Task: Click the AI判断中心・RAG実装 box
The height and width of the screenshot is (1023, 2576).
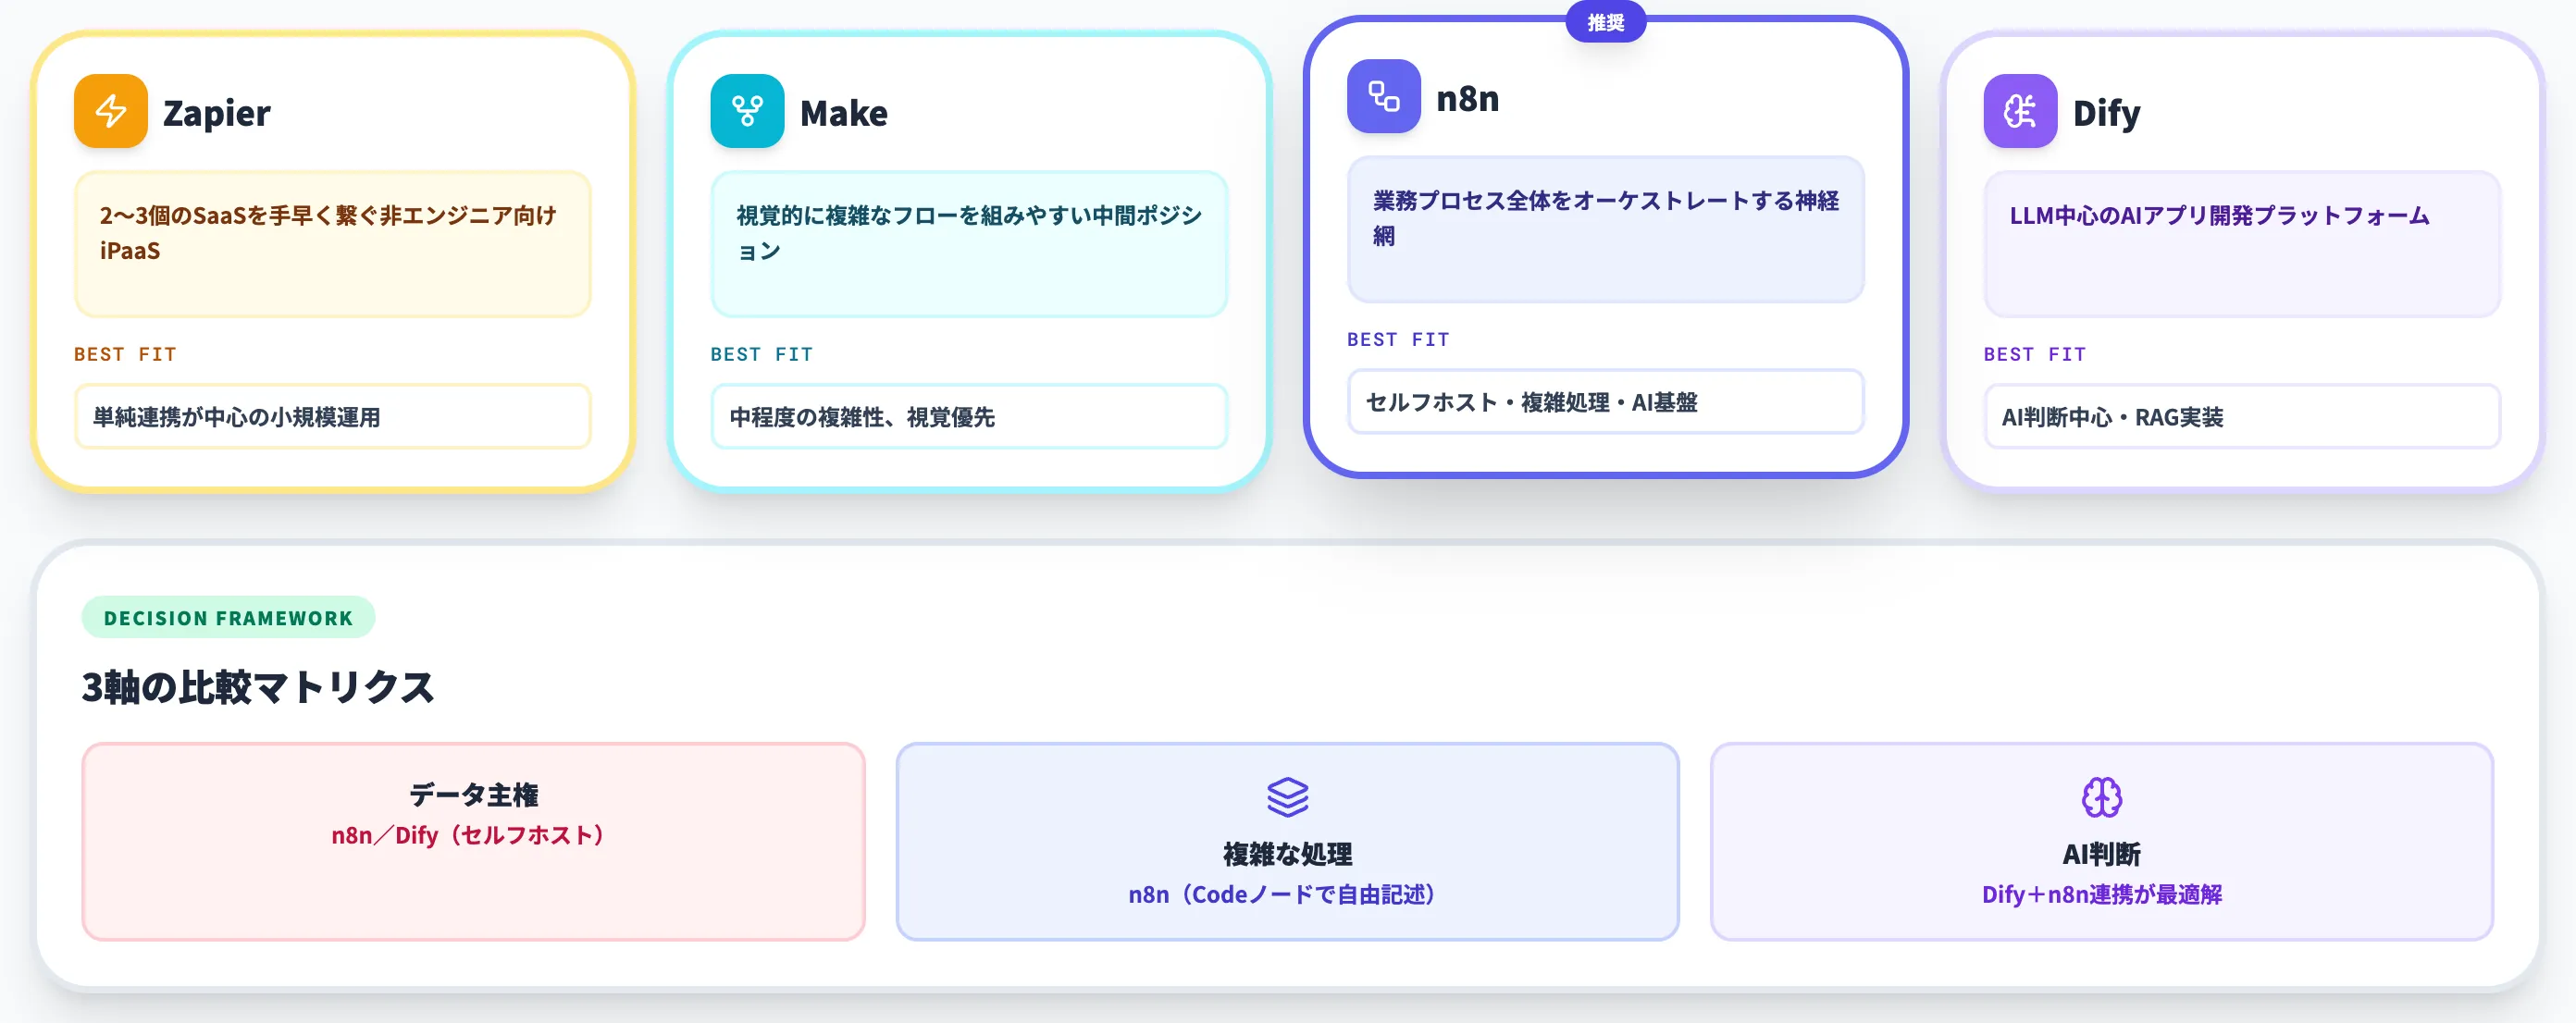Action: click(x=2242, y=416)
